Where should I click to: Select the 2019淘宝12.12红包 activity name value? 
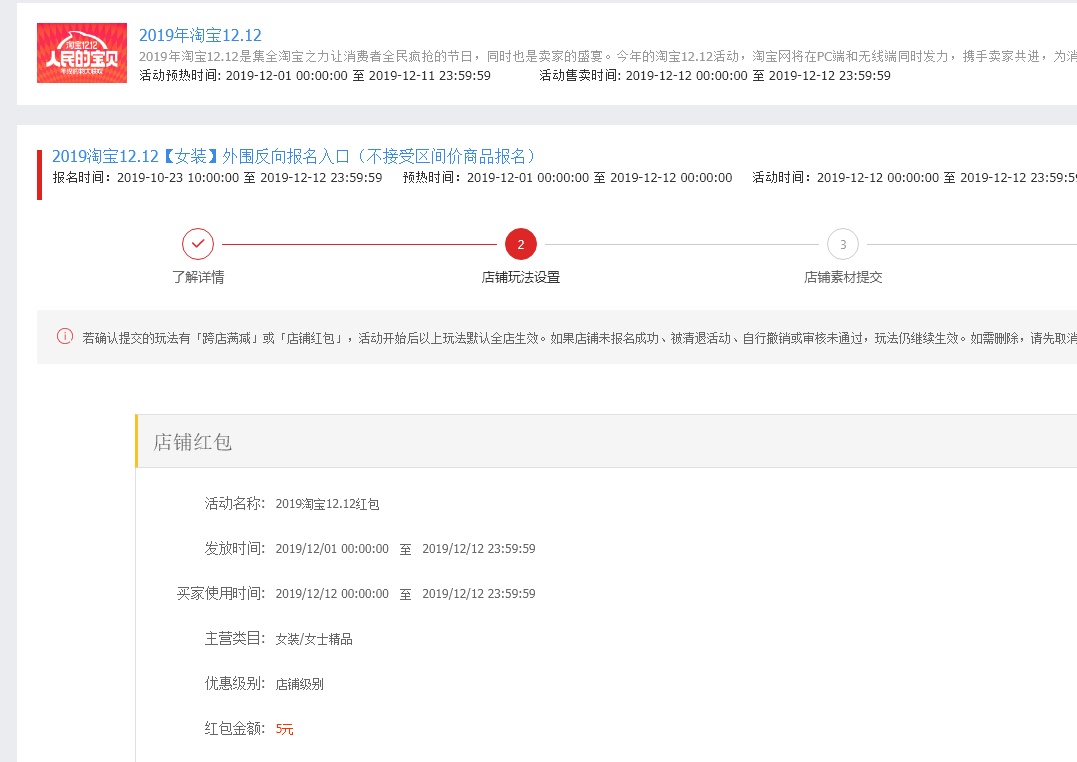coord(327,504)
